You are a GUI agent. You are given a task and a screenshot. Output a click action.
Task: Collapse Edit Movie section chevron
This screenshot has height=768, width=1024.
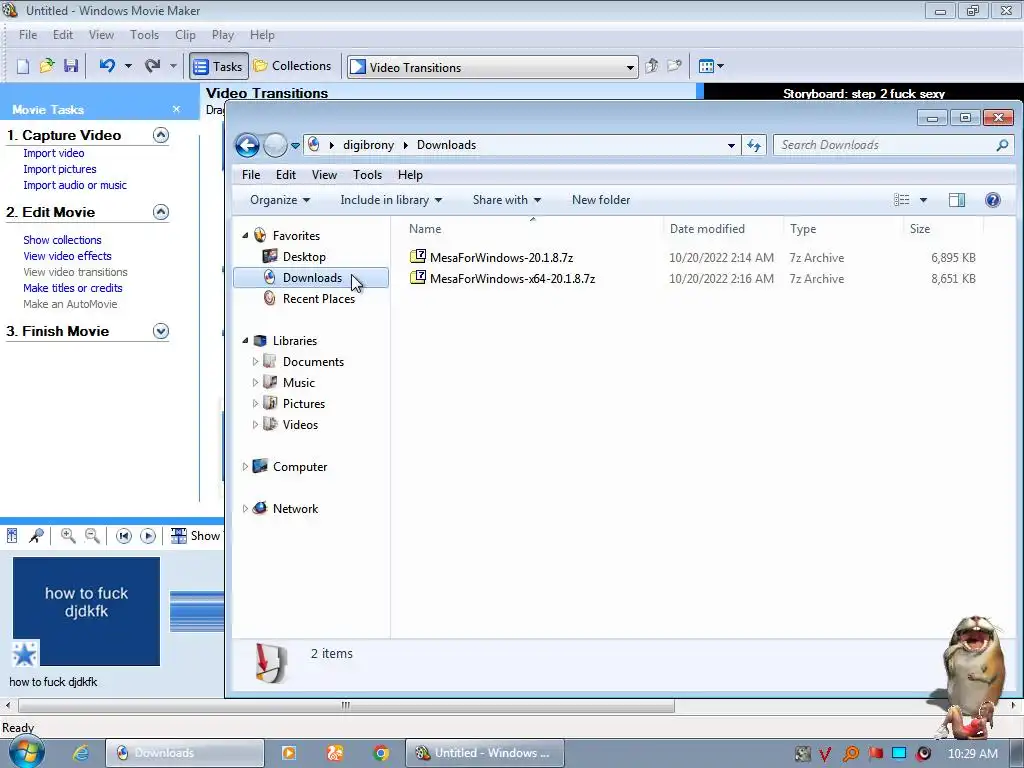(x=161, y=212)
